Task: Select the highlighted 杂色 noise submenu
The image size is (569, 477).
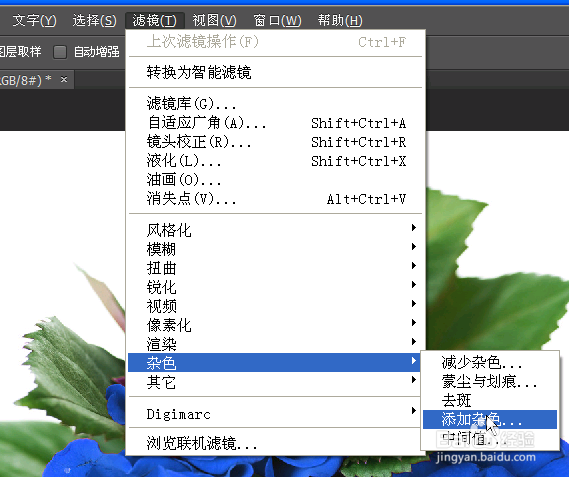Action: [x=275, y=363]
